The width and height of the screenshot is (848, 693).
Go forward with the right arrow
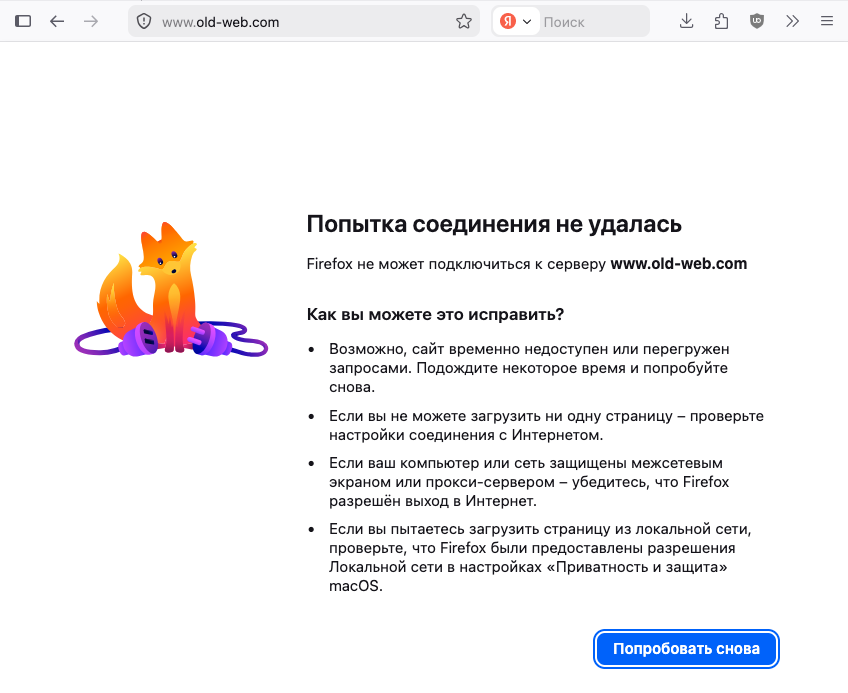91,22
